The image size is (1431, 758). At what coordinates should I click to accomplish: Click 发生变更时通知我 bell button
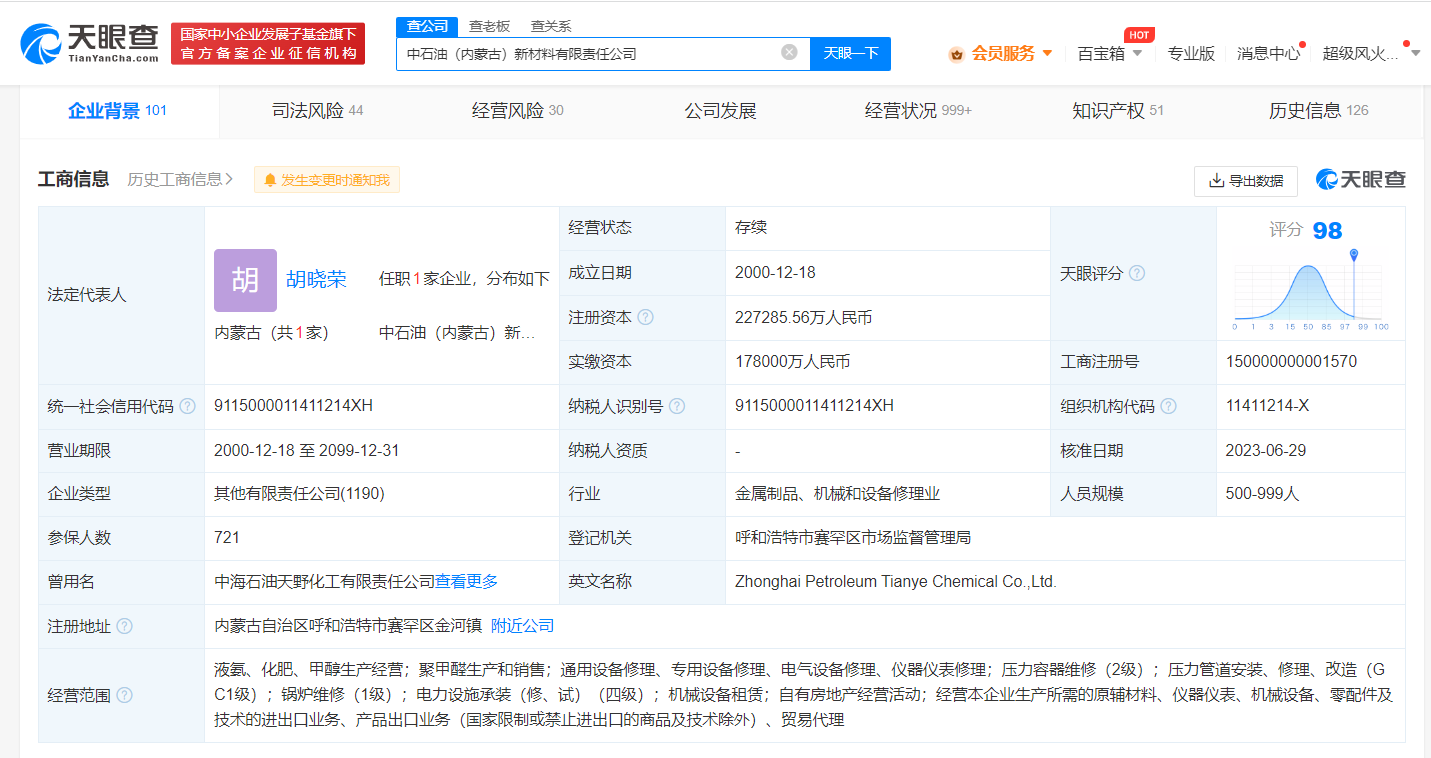326,180
